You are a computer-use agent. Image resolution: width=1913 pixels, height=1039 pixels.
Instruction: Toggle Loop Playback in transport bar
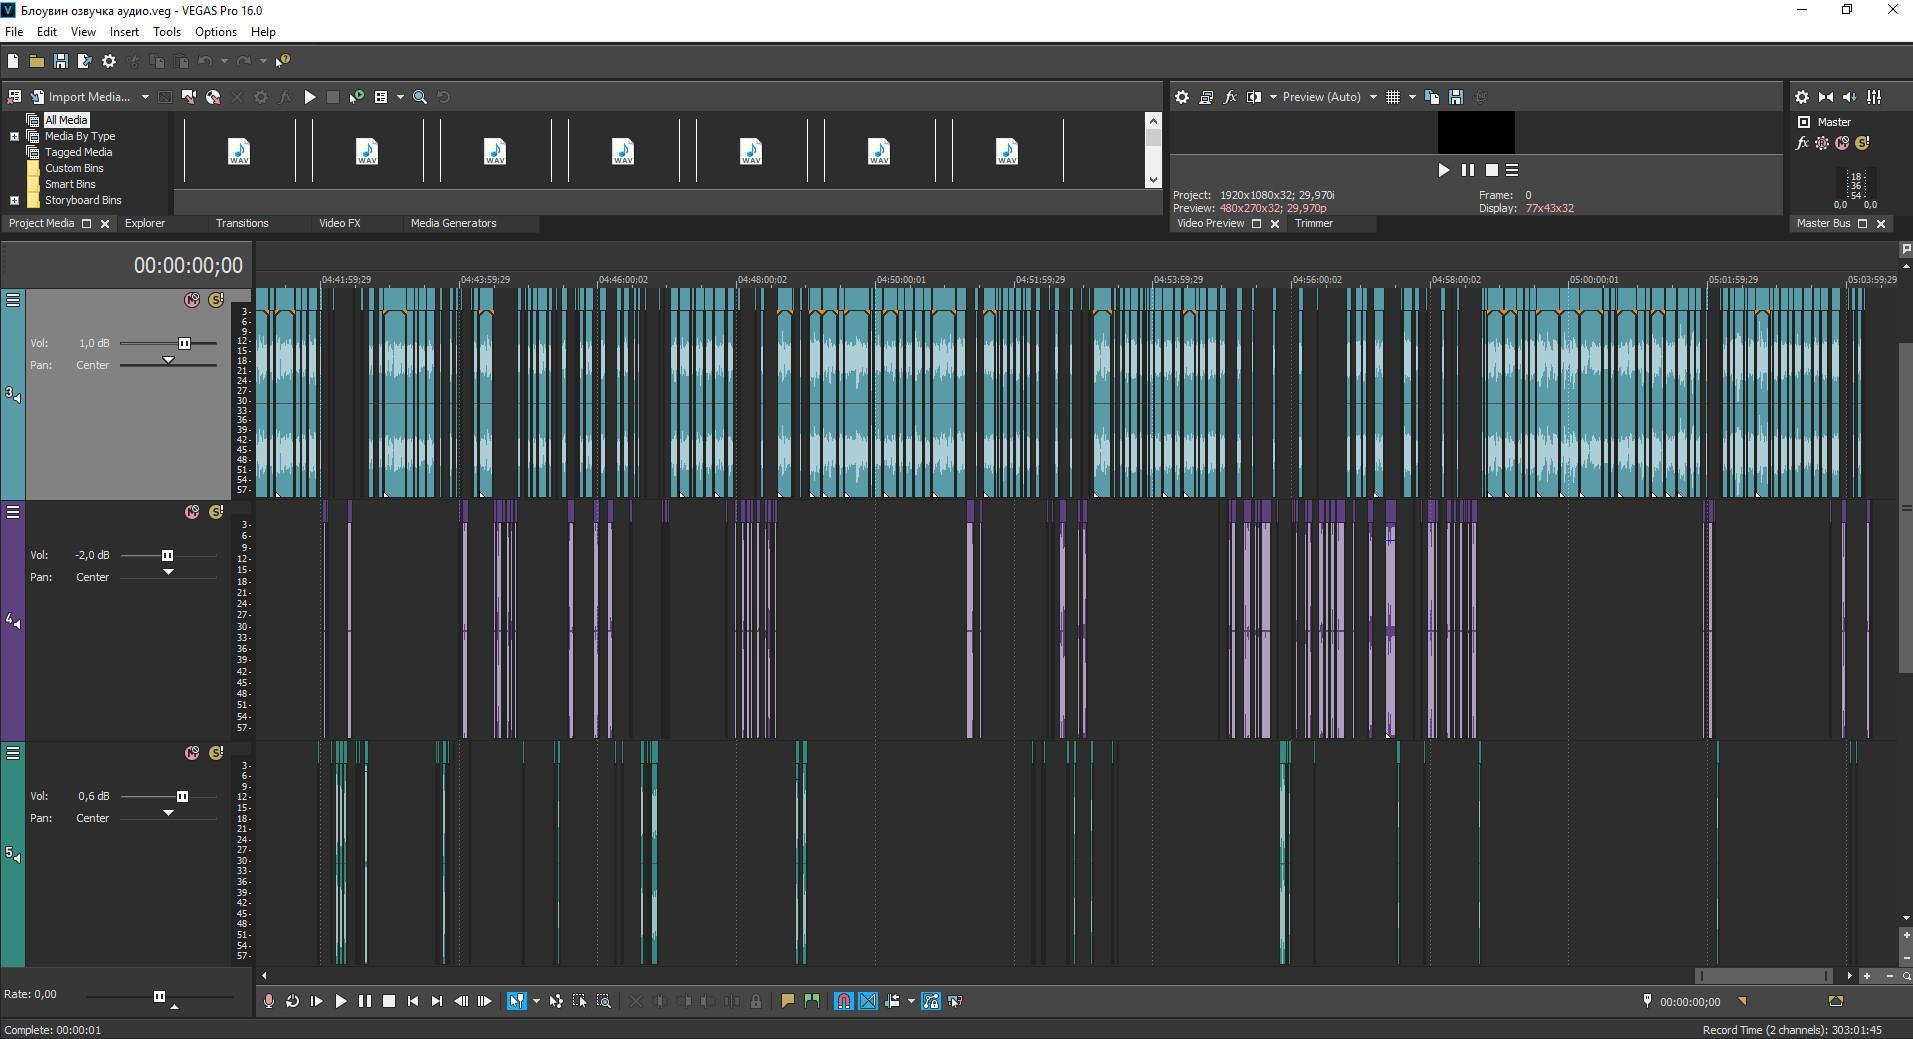292,1001
